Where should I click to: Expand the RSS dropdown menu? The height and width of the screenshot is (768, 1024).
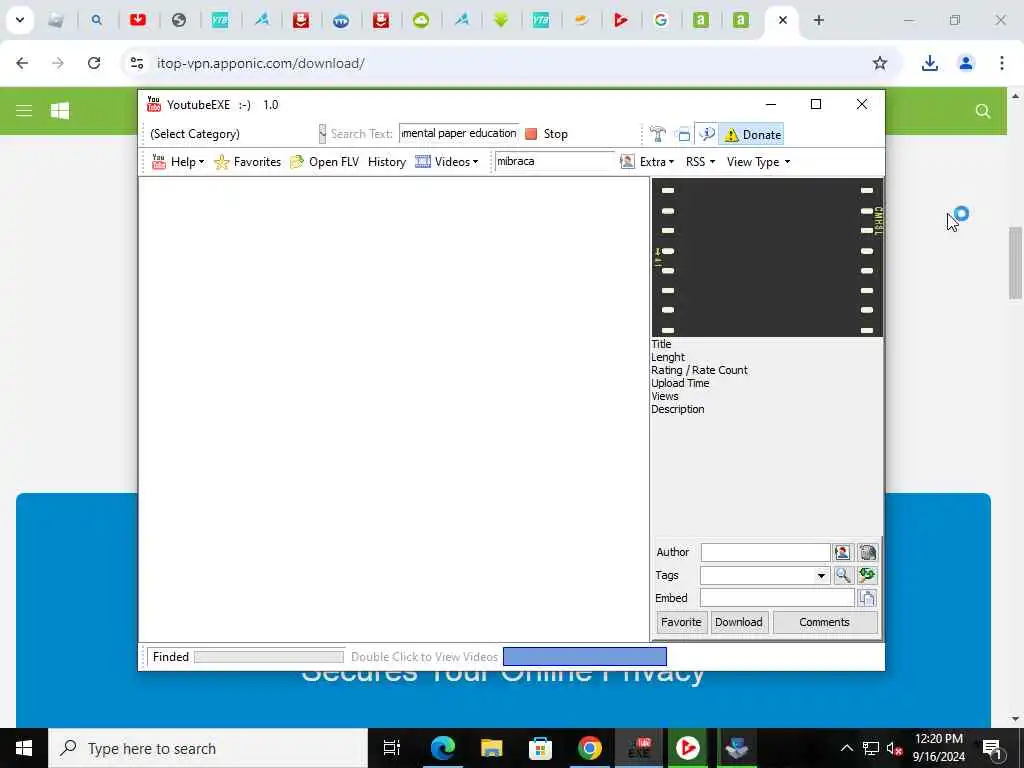[700, 162]
